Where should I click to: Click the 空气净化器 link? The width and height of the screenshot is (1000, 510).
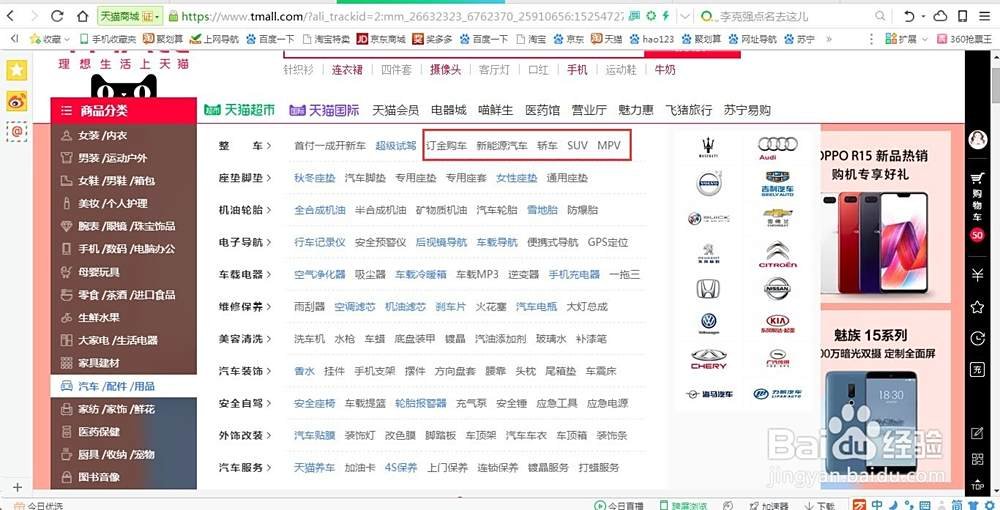[x=320, y=274]
